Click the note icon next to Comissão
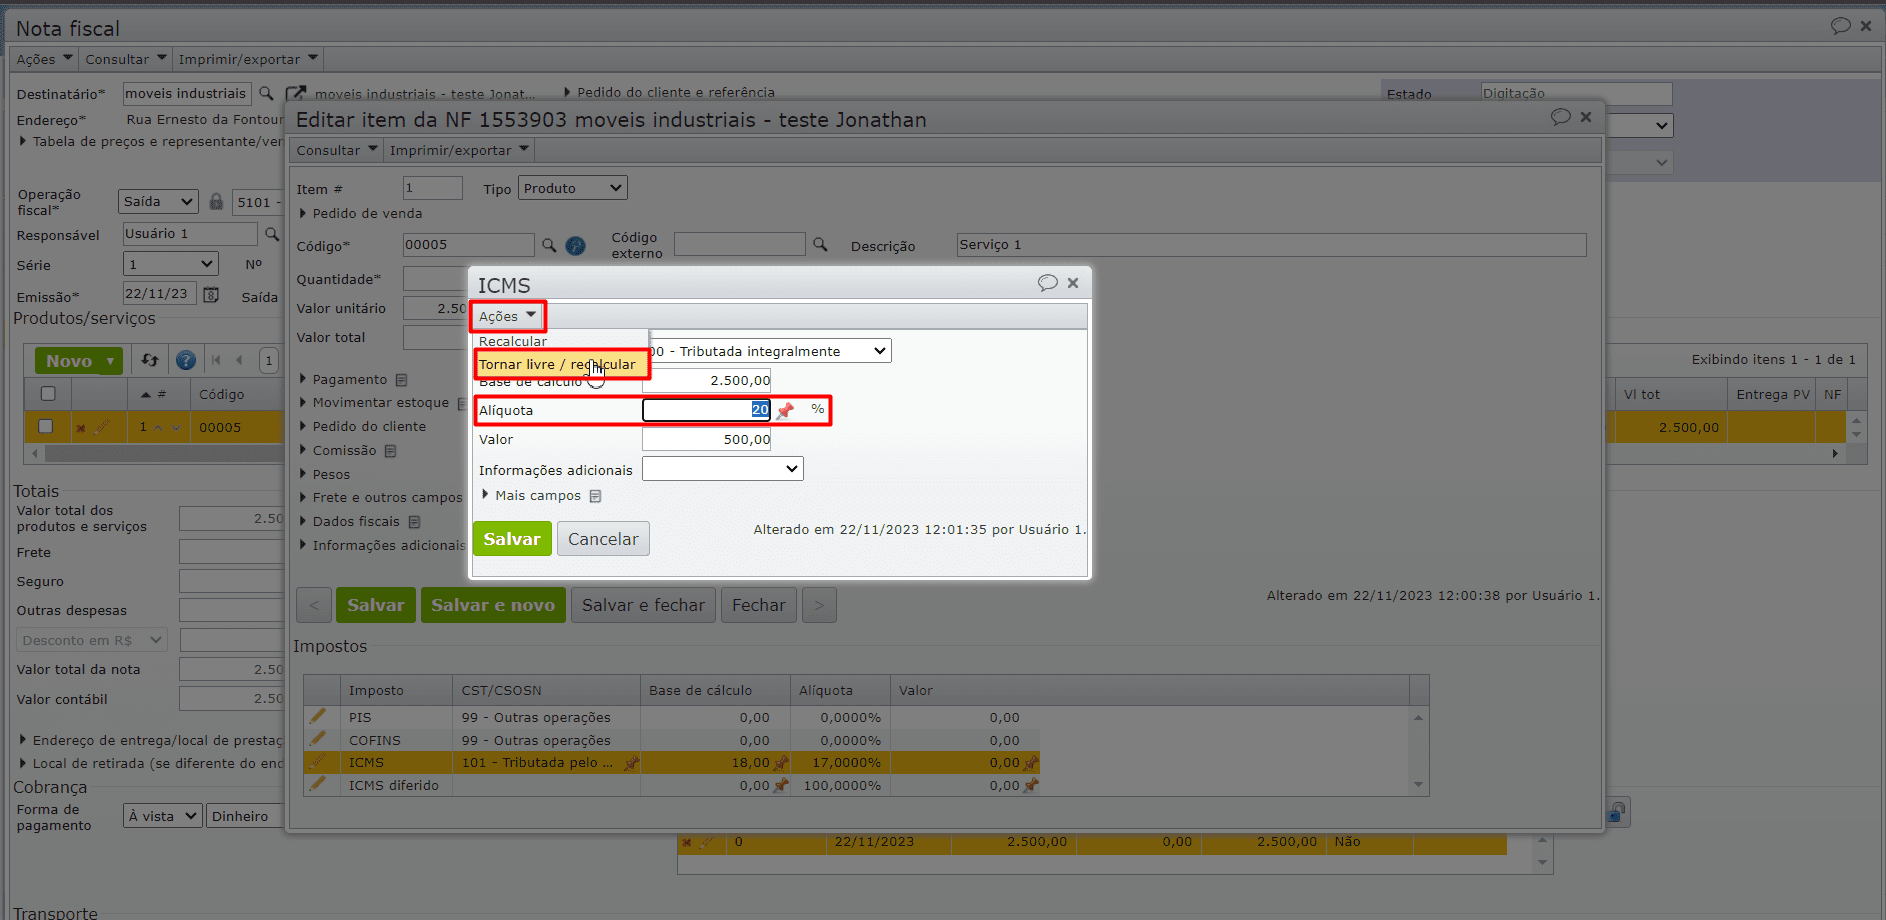 point(391,451)
